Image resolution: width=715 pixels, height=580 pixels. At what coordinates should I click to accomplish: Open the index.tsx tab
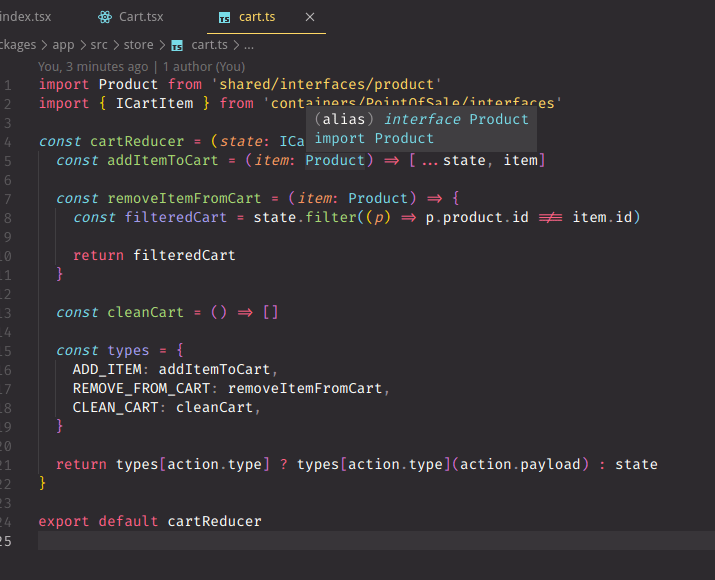(x=25, y=17)
